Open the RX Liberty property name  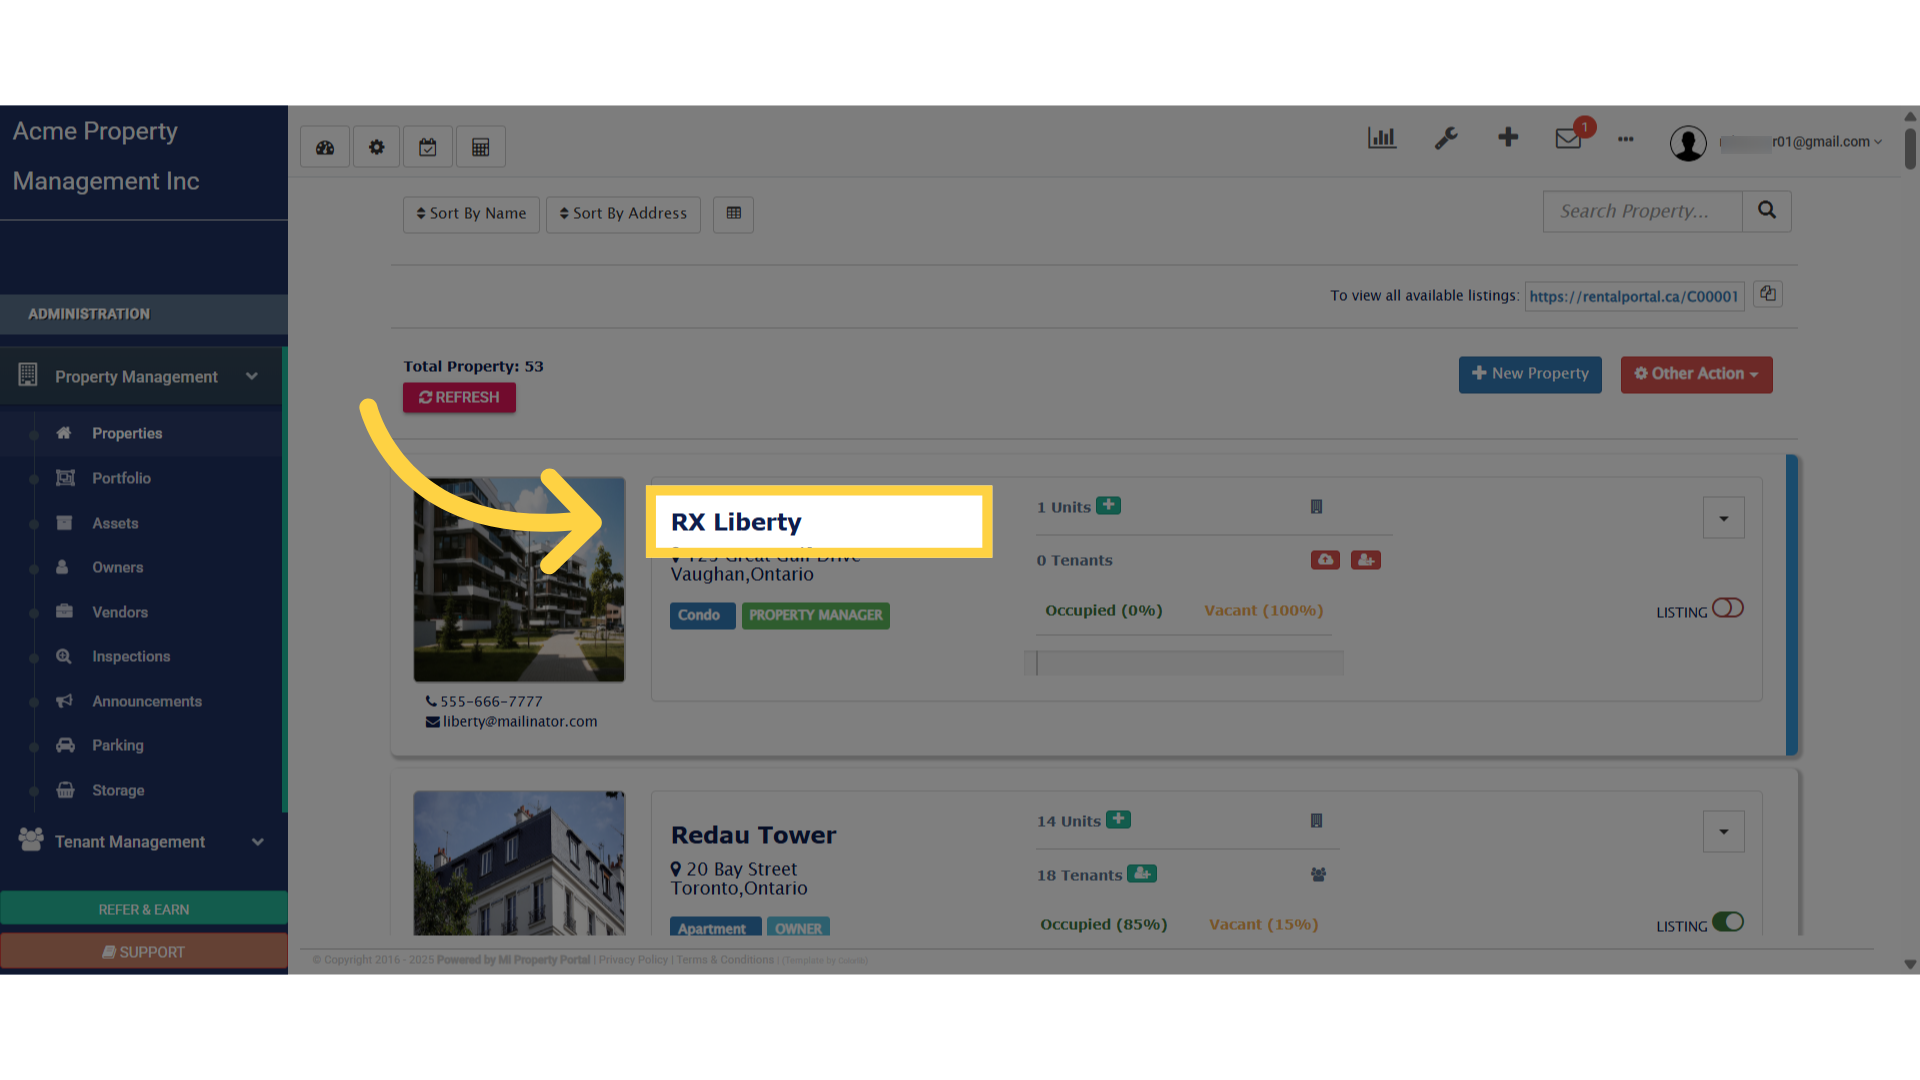point(736,522)
